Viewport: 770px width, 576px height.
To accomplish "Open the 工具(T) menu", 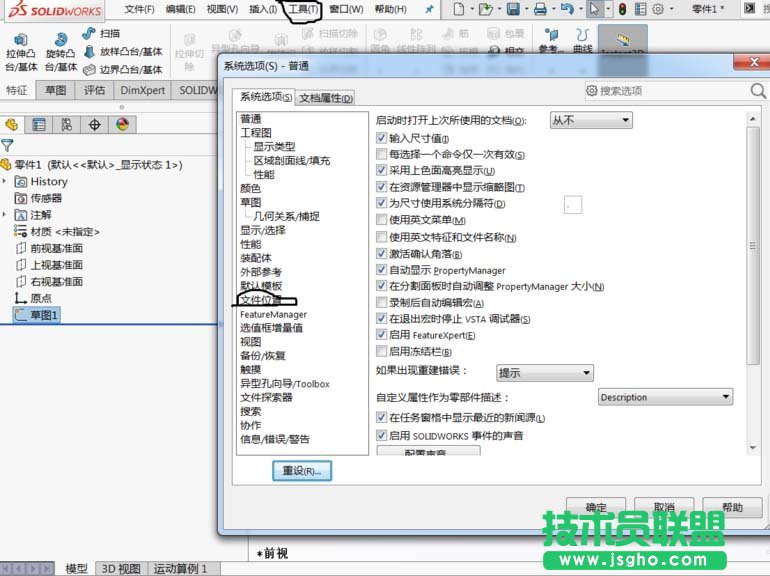I will 303,9.
